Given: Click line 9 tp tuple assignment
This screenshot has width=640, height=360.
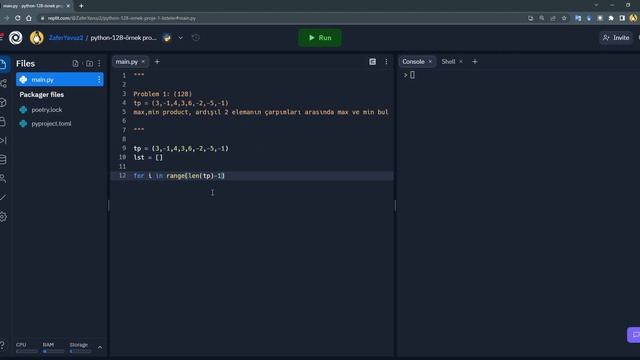Looking at the screenshot, I should coord(181,148).
